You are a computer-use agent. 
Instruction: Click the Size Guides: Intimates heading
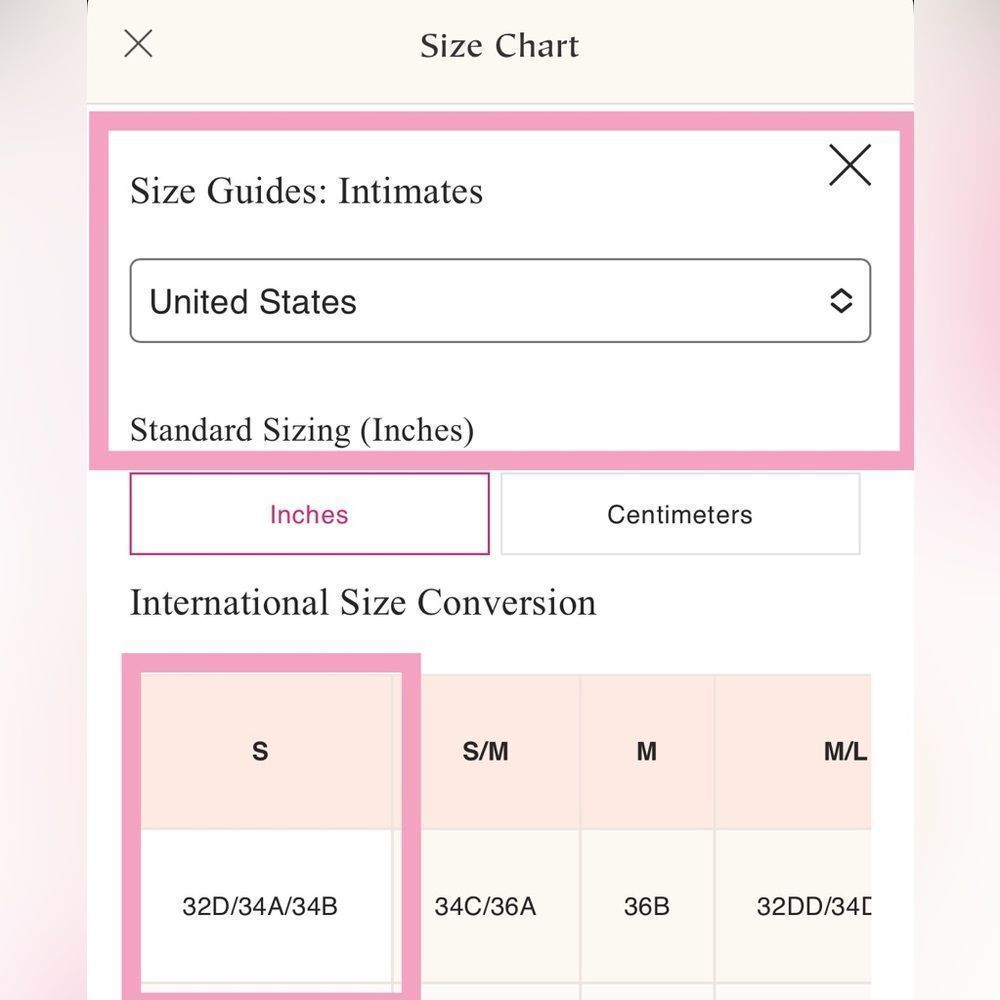coord(306,191)
